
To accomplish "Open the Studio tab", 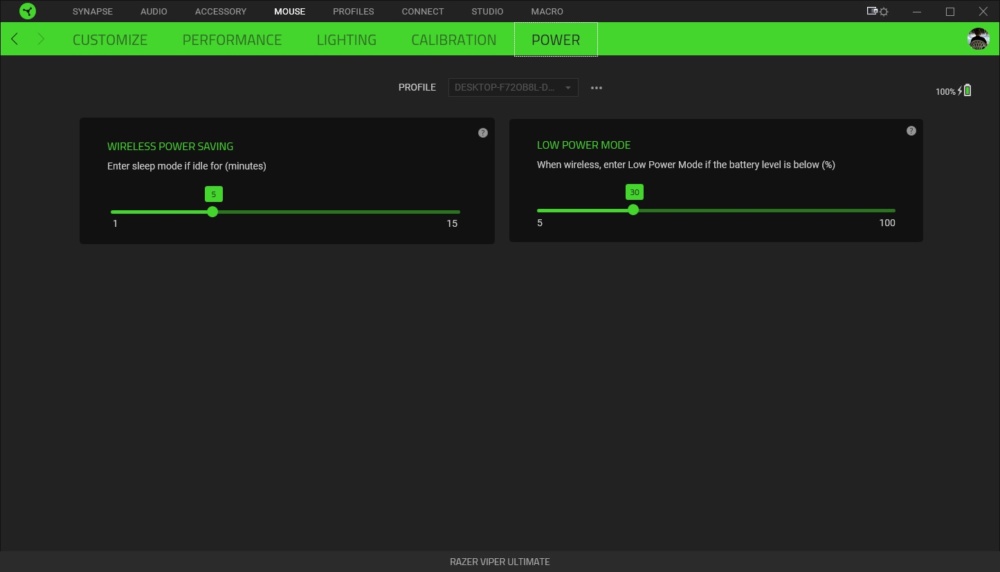I will pyautogui.click(x=487, y=11).
